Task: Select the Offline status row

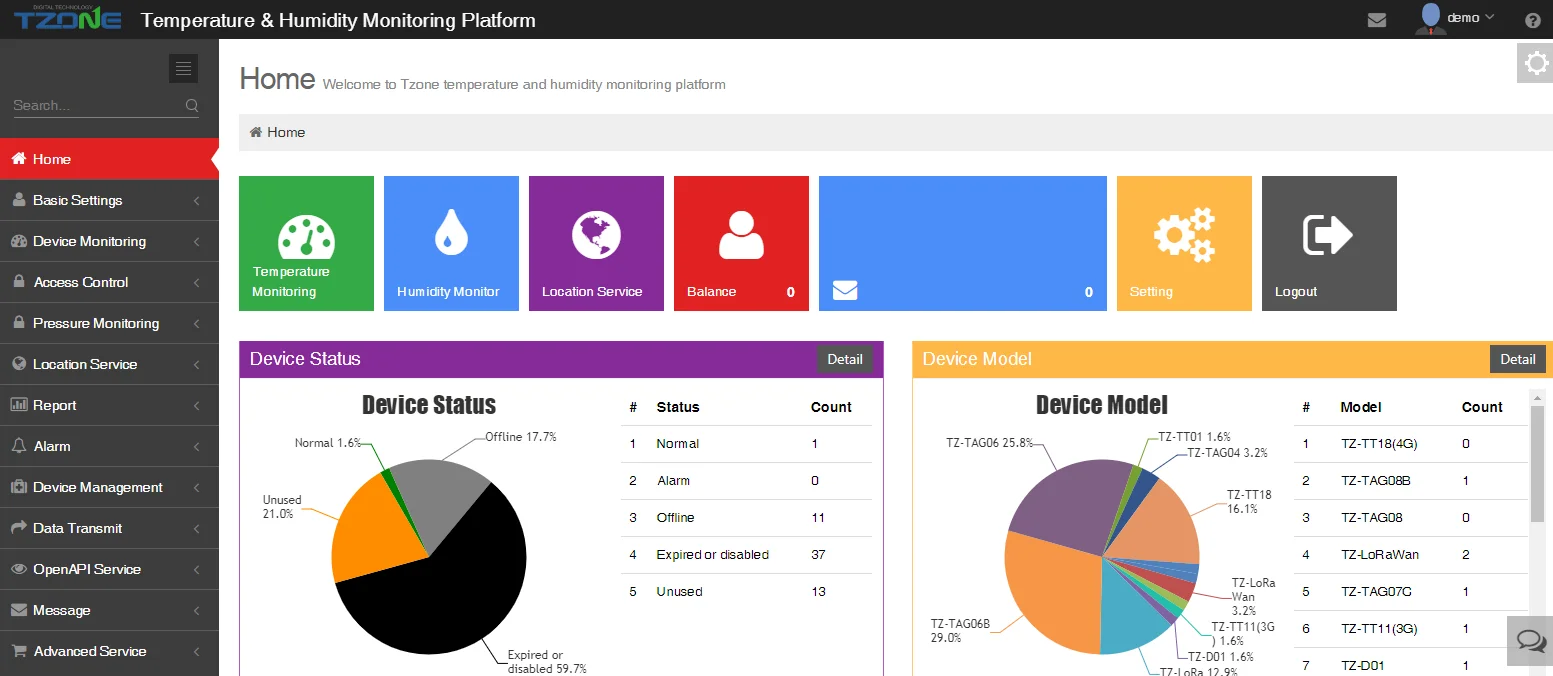Action: click(x=746, y=518)
